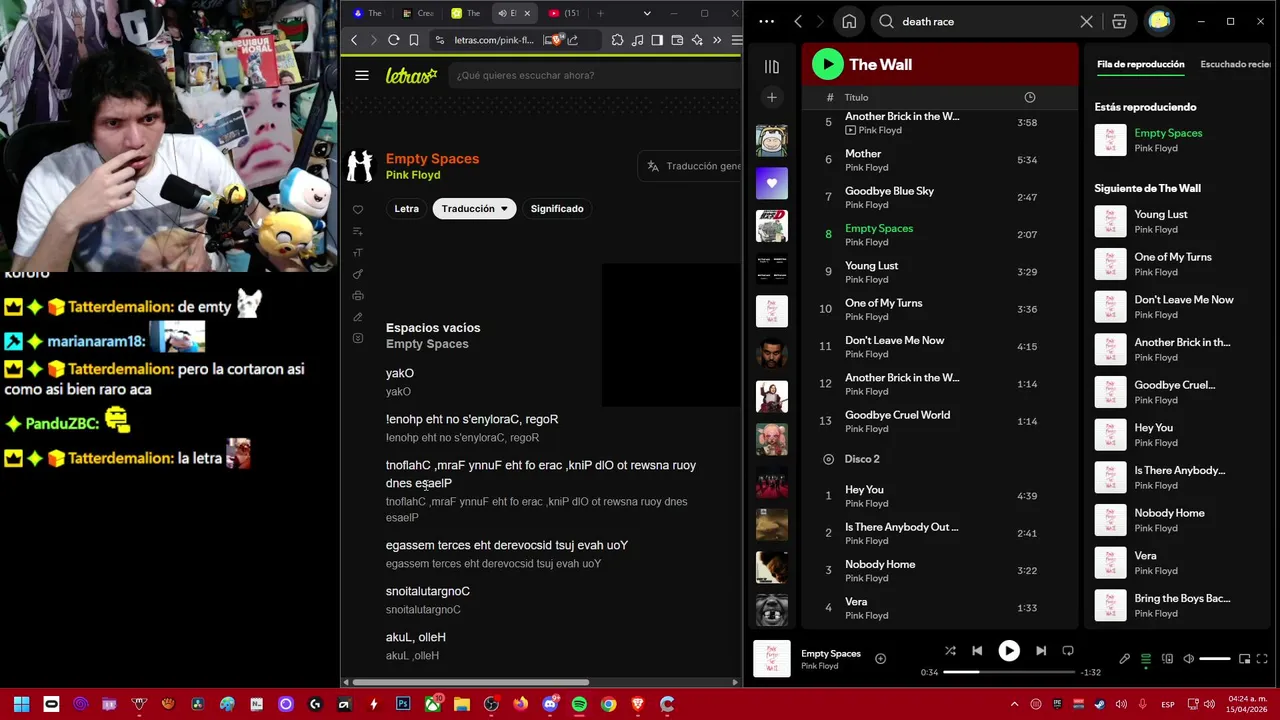The width and height of the screenshot is (1280, 720).
Task: Toggle the lyrics microphone icon in Spotify
Action: tap(1124, 659)
